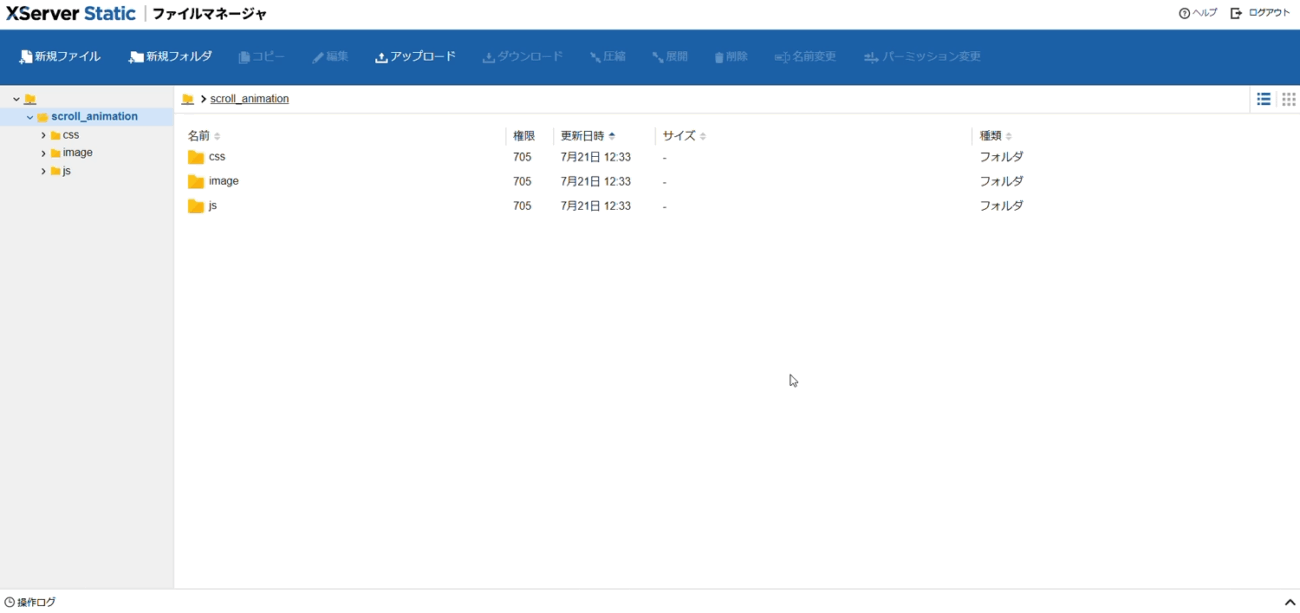Expand the image folder in tree
Screen dimensions: 1300x613
point(43,153)
